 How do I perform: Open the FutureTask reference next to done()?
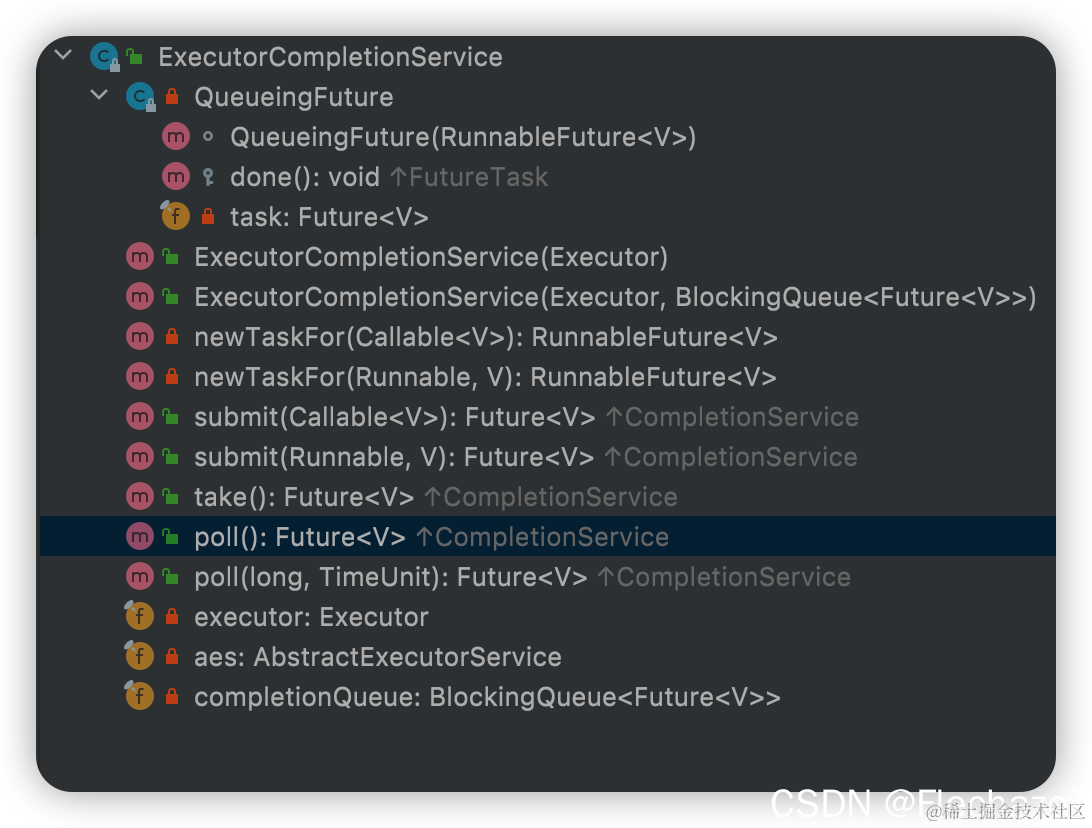coord(468,176)
